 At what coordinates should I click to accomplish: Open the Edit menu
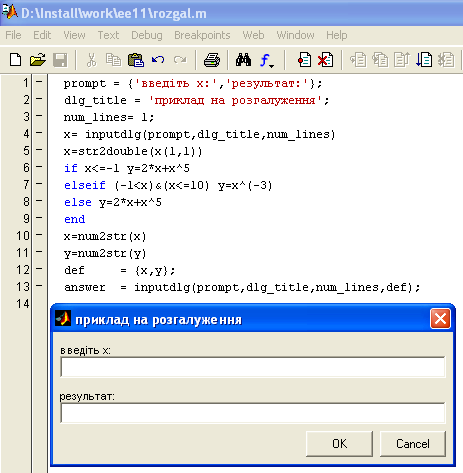tap(42, 35)
